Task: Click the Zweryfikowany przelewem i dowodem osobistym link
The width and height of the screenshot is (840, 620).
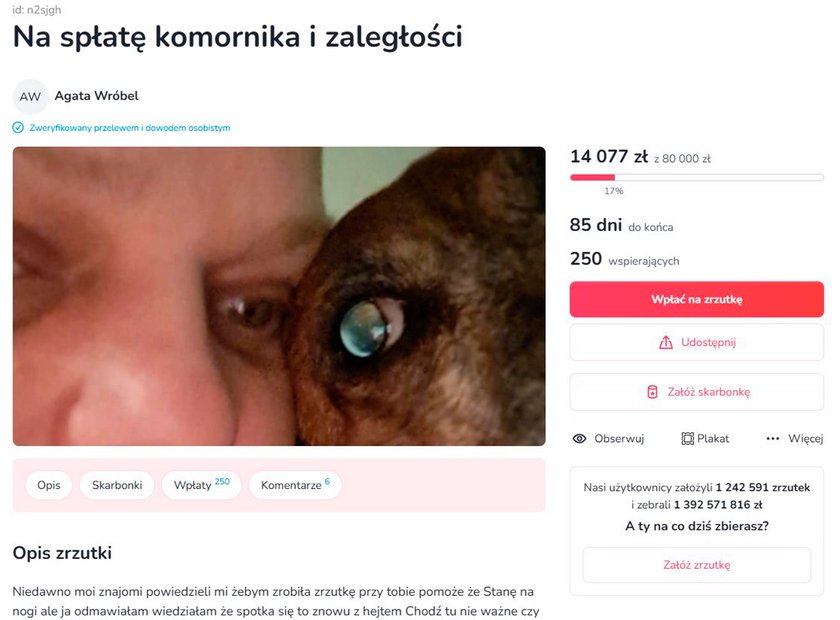Action: [130, 128]
